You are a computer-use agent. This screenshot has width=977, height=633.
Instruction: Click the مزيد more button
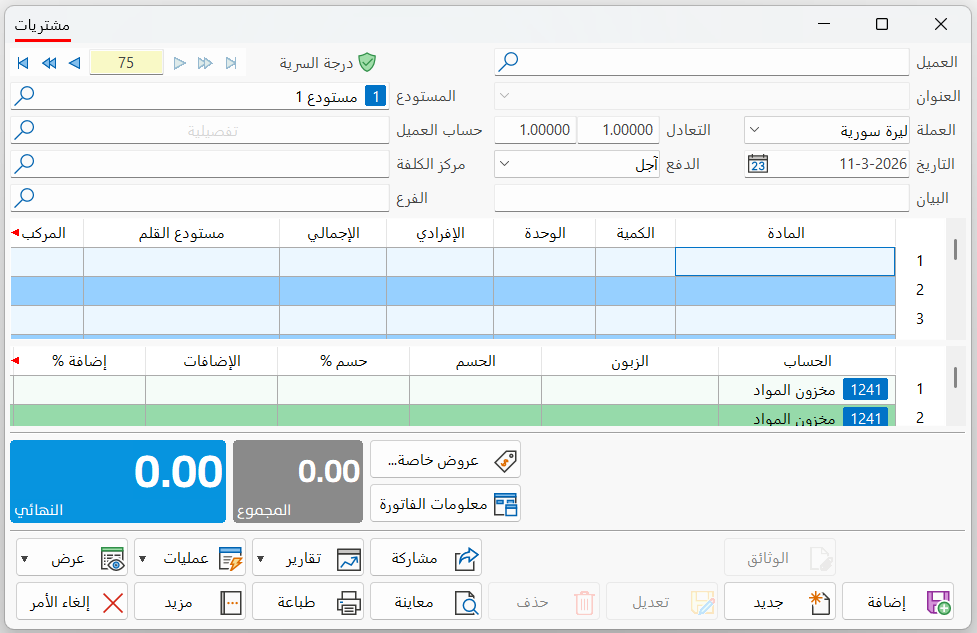[190, 601]
